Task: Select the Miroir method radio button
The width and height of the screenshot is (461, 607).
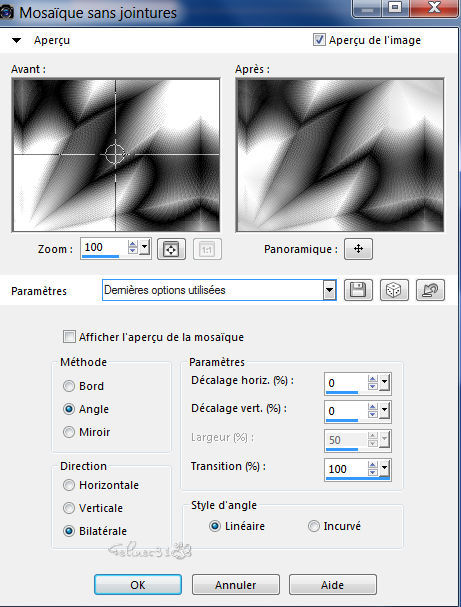Action: pyautogui.click(x=69, y=432)
